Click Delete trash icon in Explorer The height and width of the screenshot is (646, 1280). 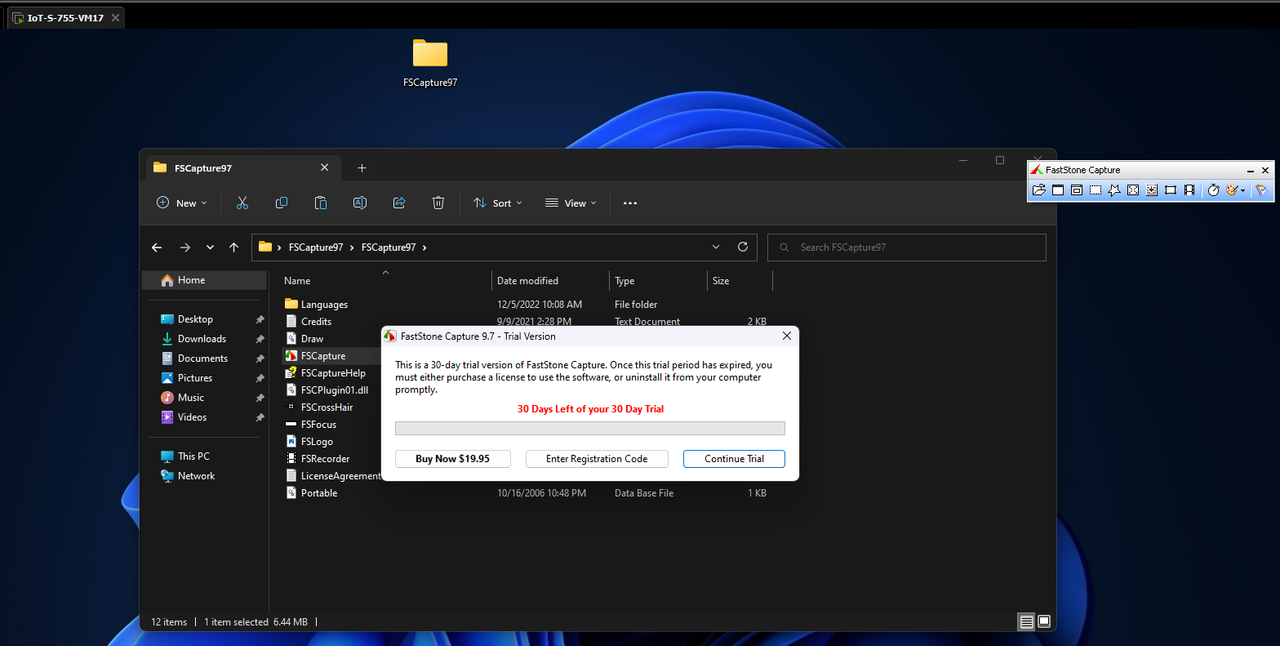pos(438,203)
